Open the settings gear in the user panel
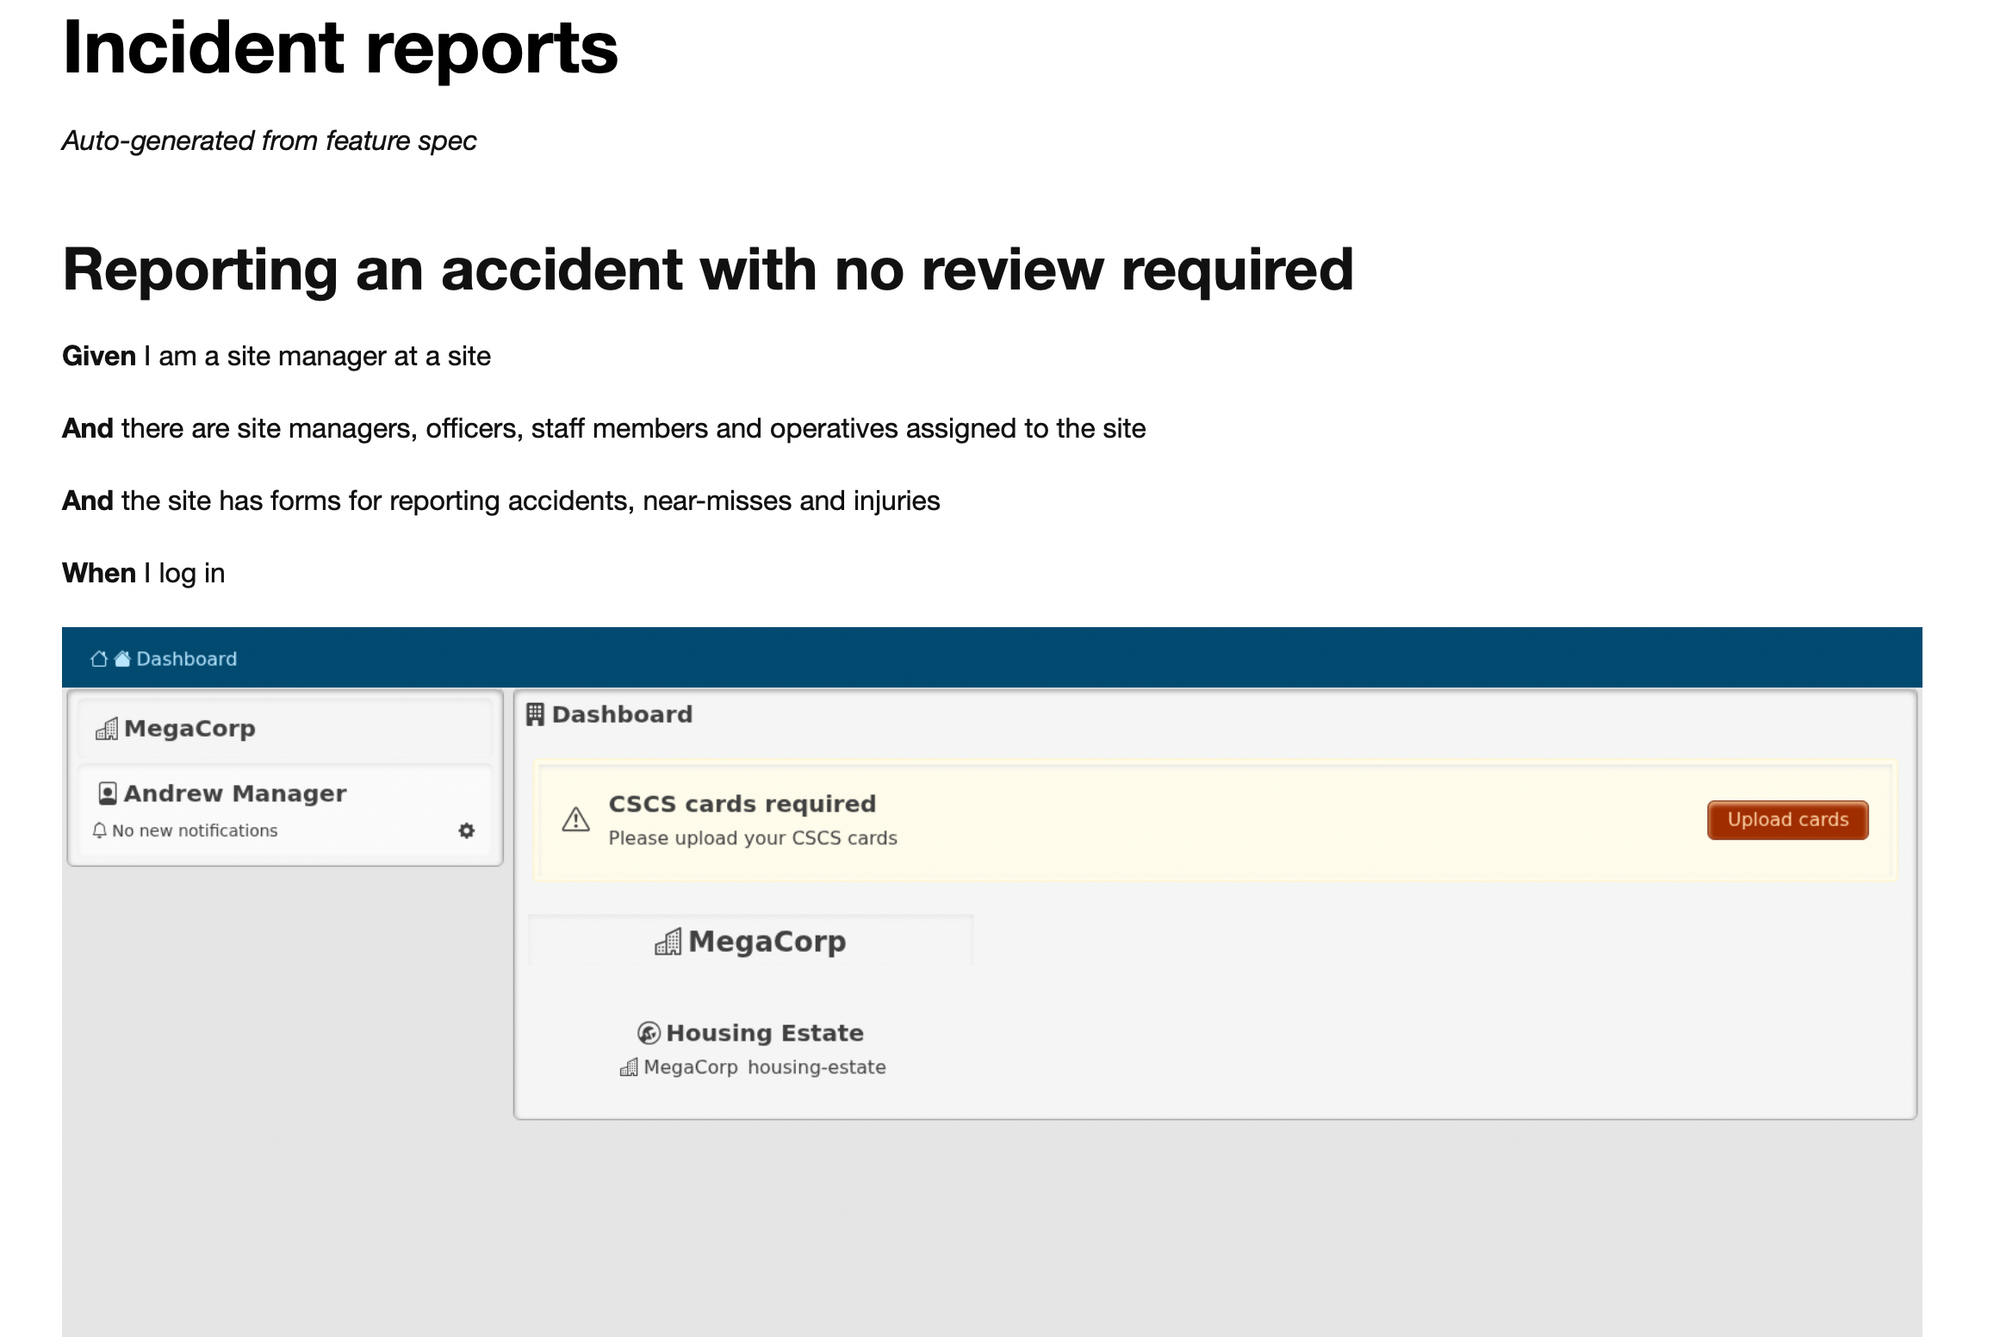2000x1337 pixels. click(466, 830)
